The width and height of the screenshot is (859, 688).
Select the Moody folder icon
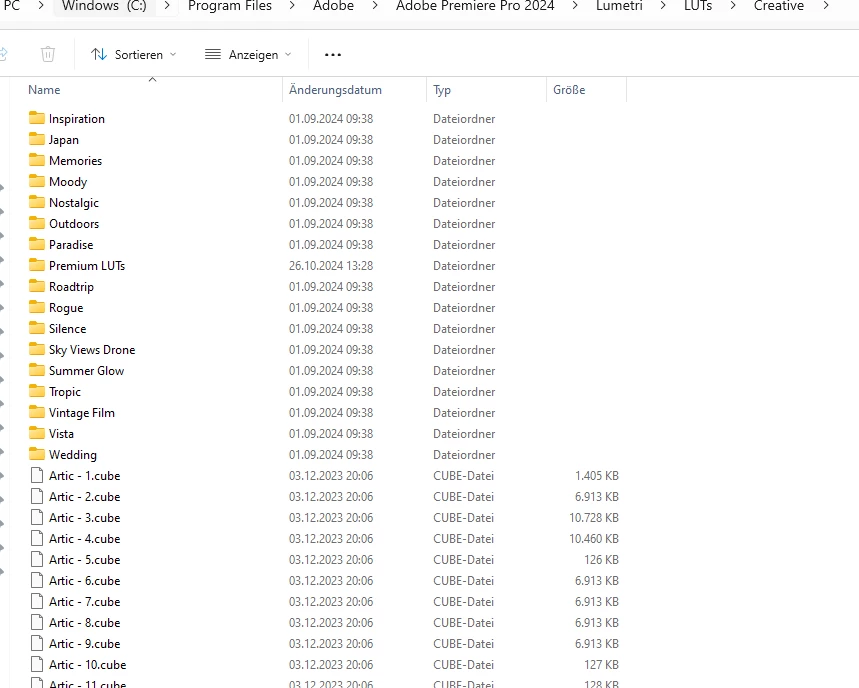[x=37, y=181]
